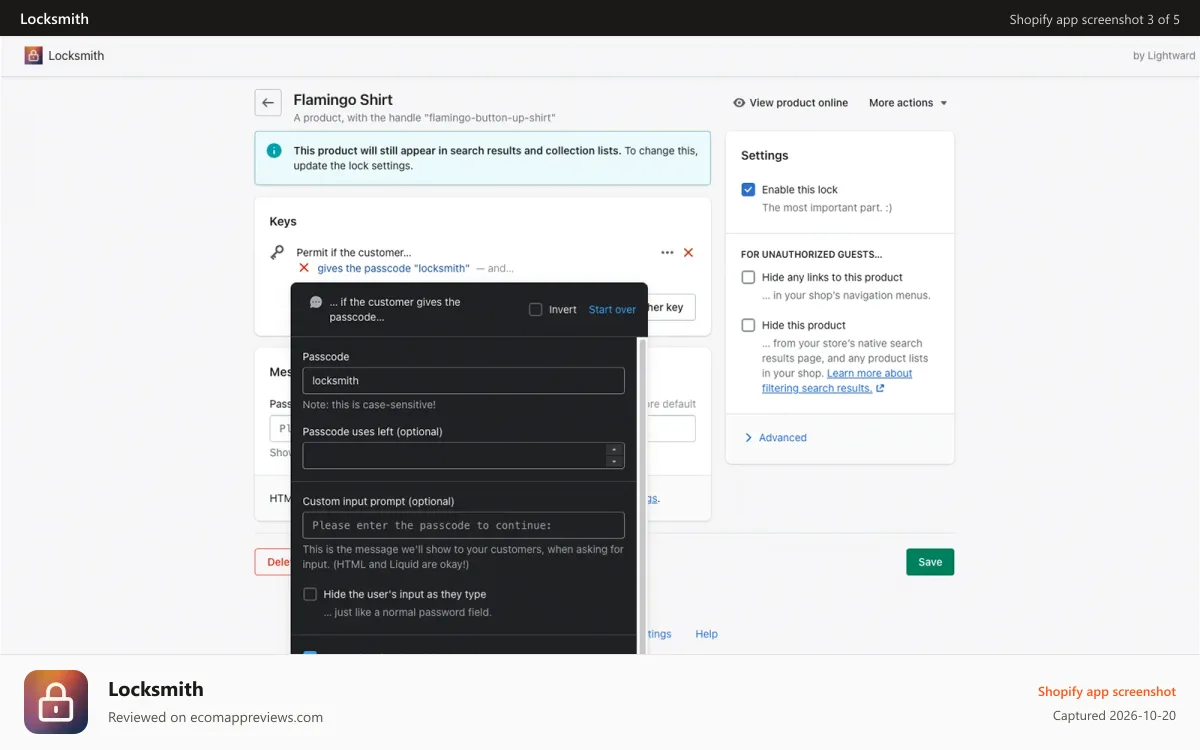Increase passcode uses left with up stepper

coord(614,449)
